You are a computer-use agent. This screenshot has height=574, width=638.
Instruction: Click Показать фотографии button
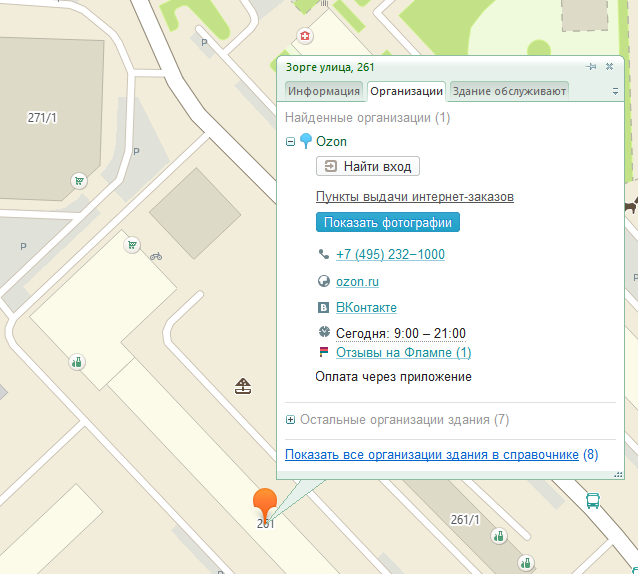(x=388, y=222)
